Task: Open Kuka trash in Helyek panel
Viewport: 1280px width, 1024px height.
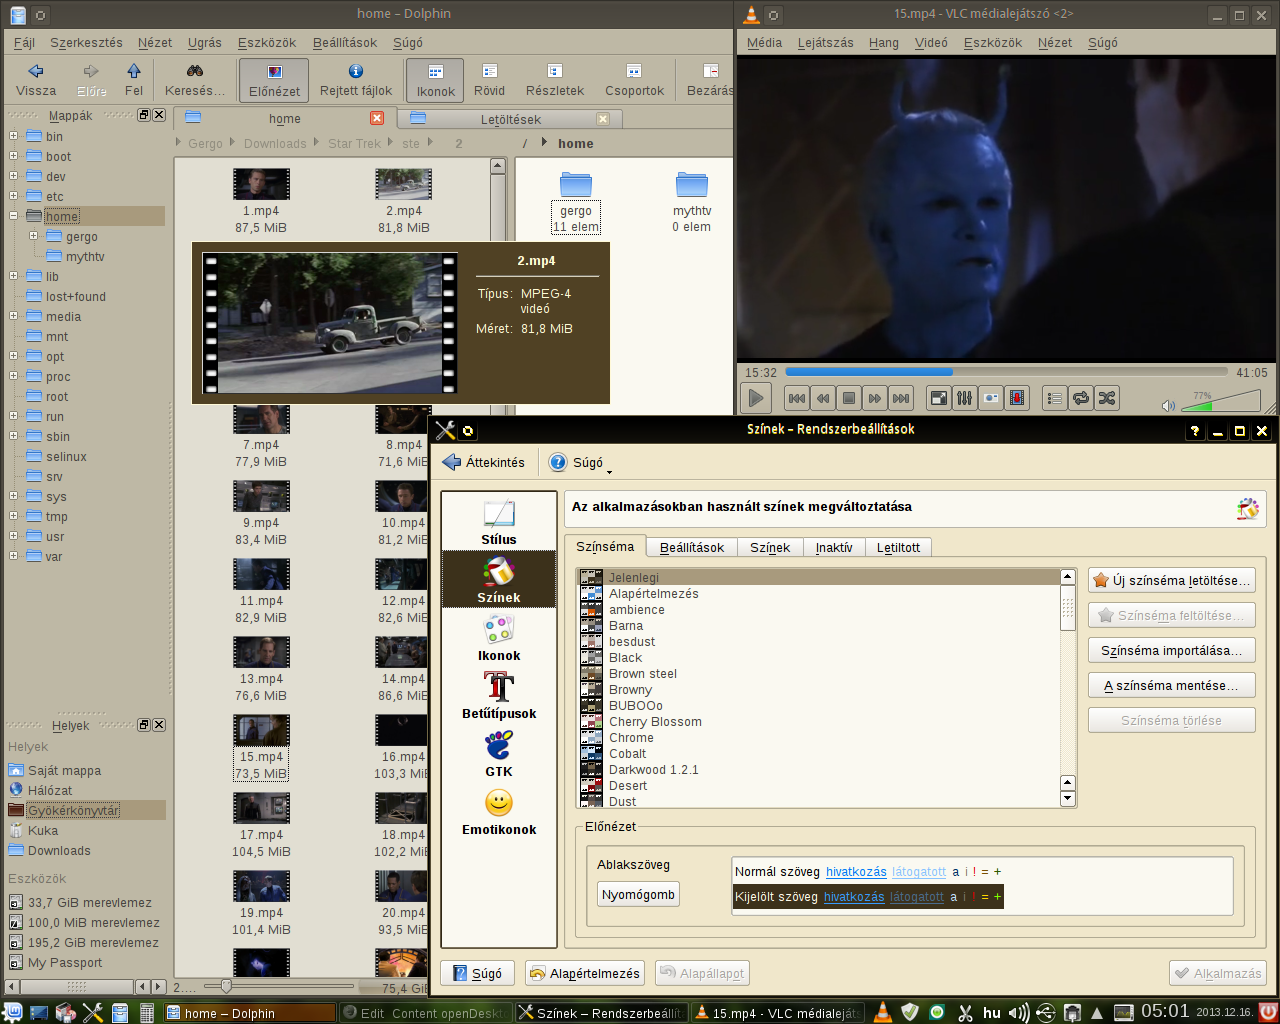Action: point(43,830)
